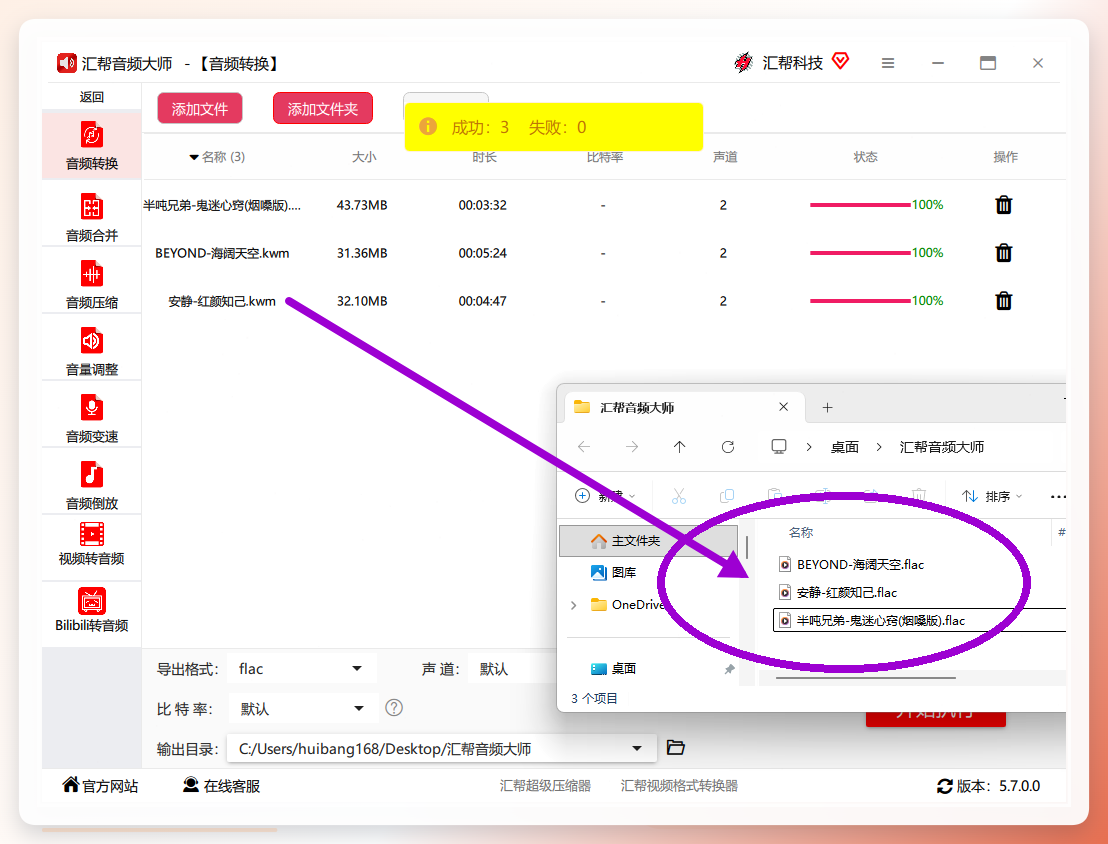Screen dimensions: 1108x844
Task: Open the 音频压缩 audio compression tool
Action: point(92,284)
